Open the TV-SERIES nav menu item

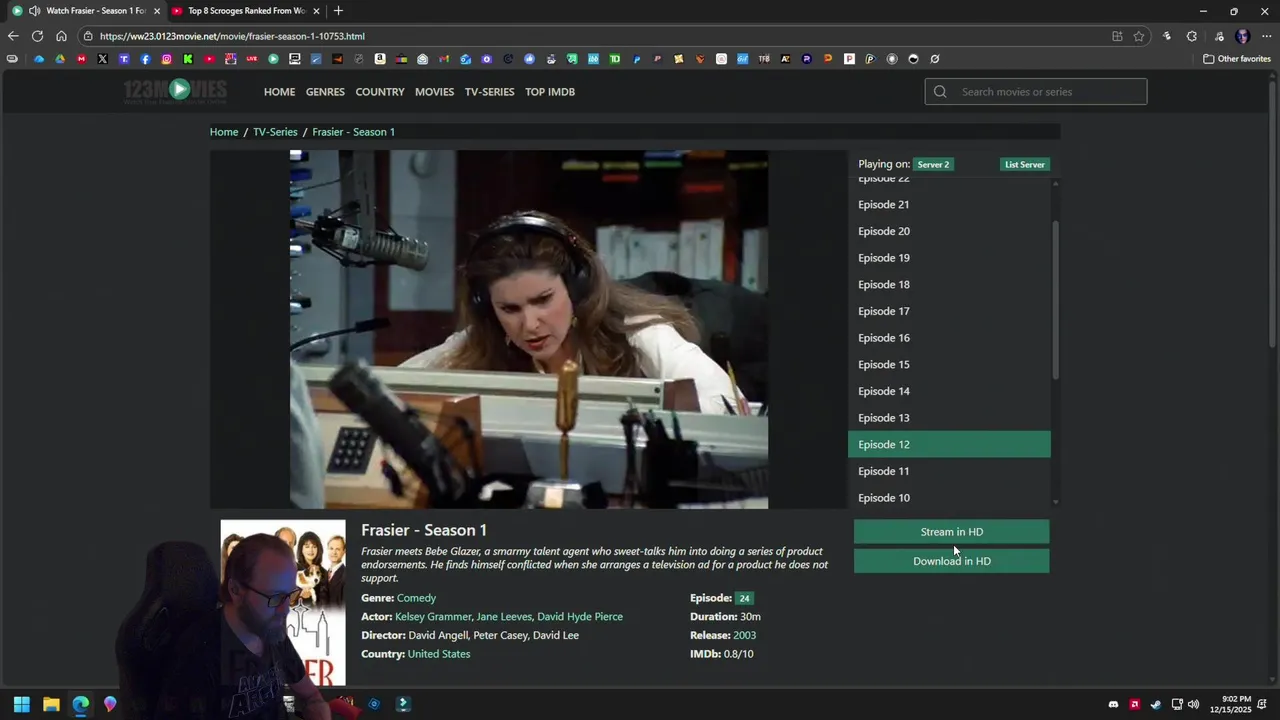coord(489,92)
